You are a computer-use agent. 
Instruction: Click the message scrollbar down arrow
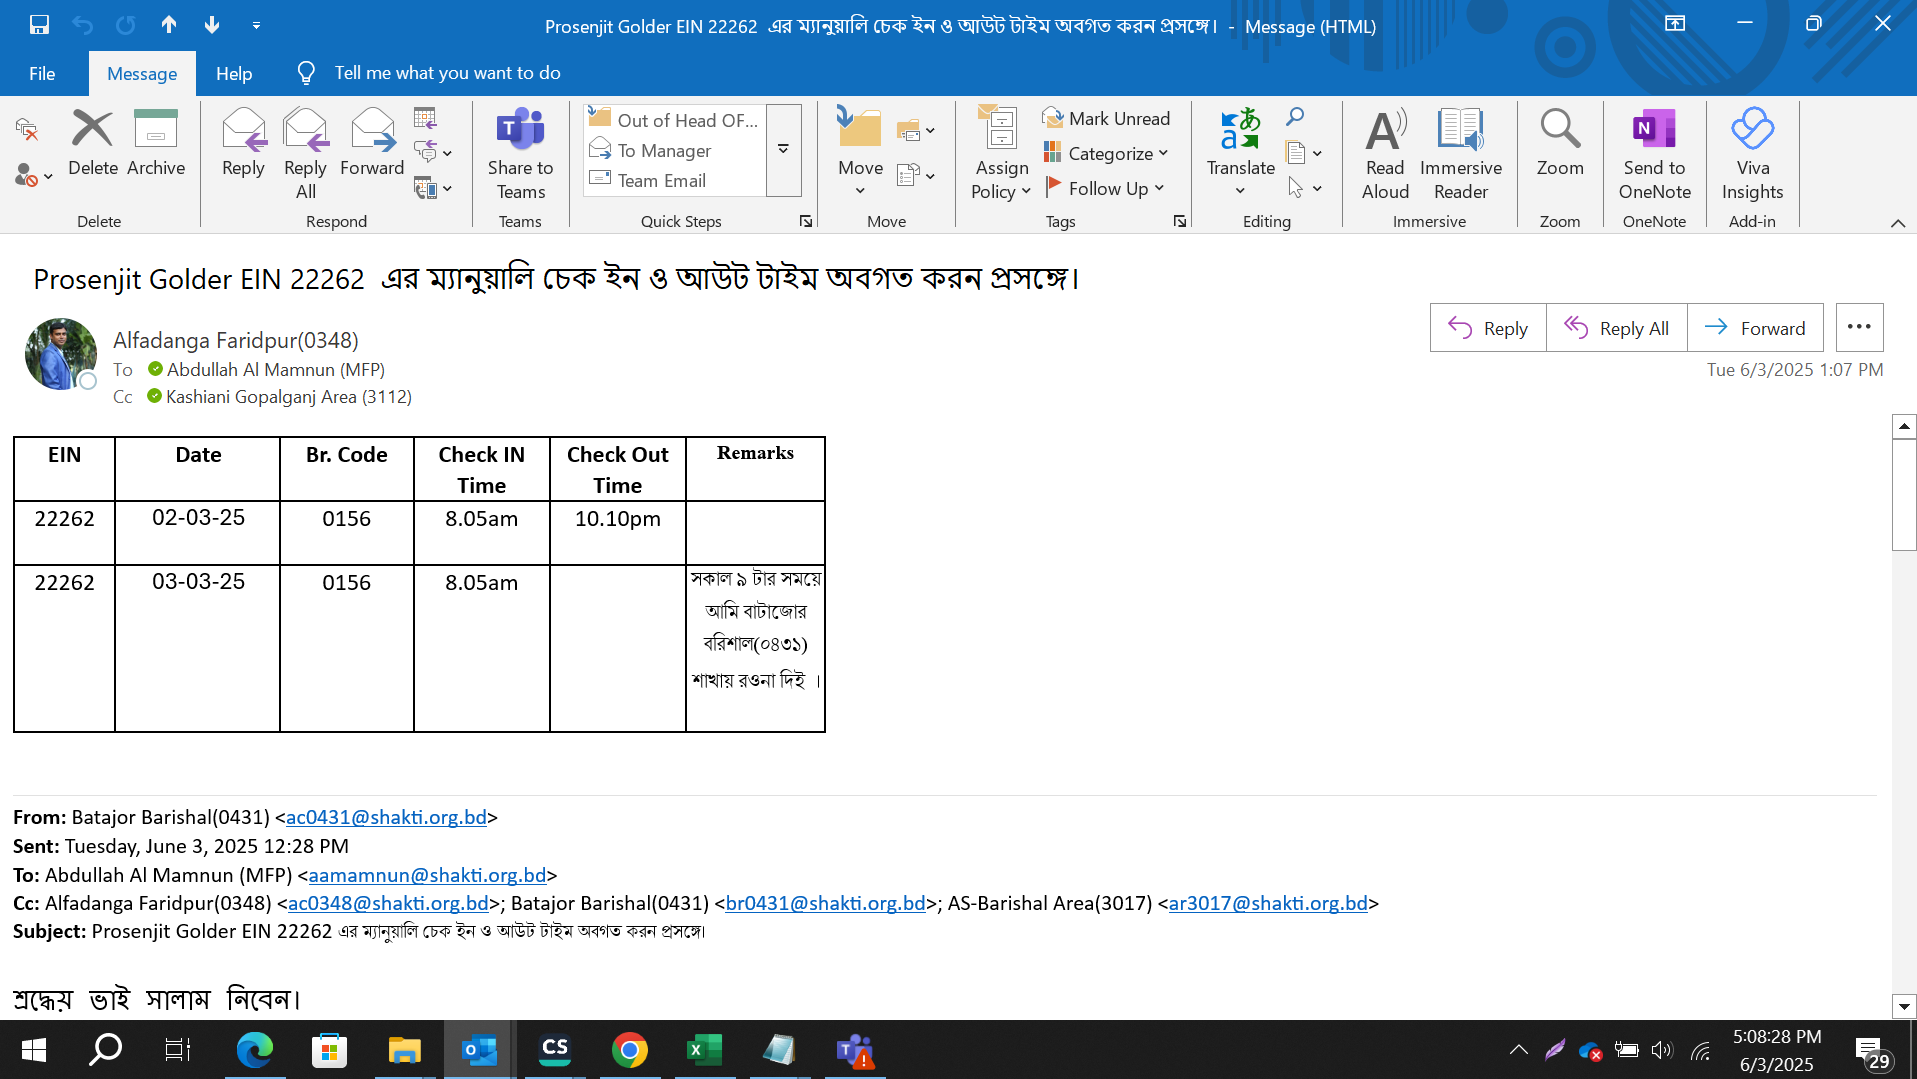(x=1904, y=1007)
